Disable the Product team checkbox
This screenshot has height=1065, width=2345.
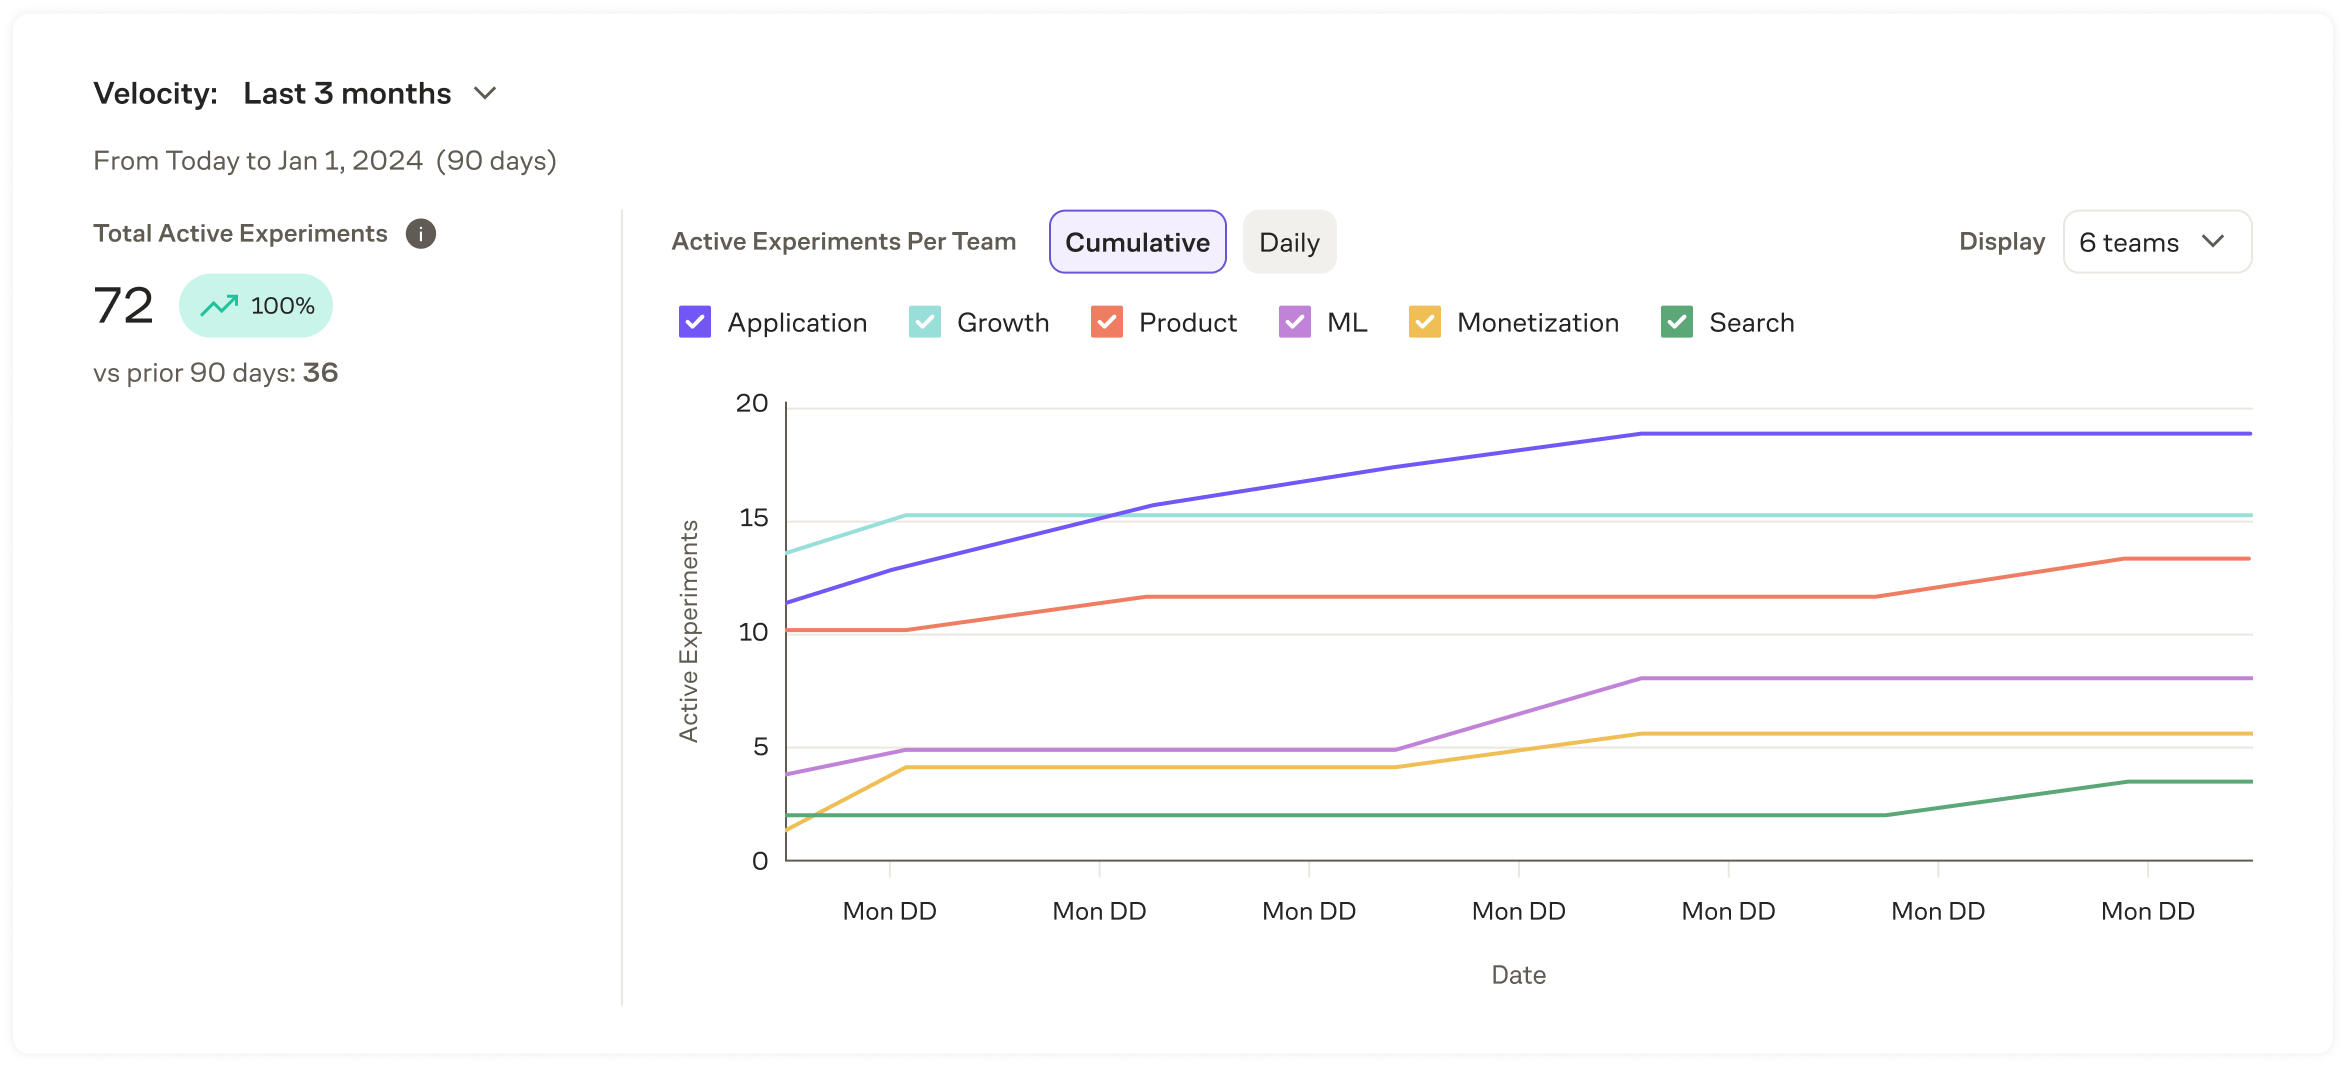(1107, 323)
